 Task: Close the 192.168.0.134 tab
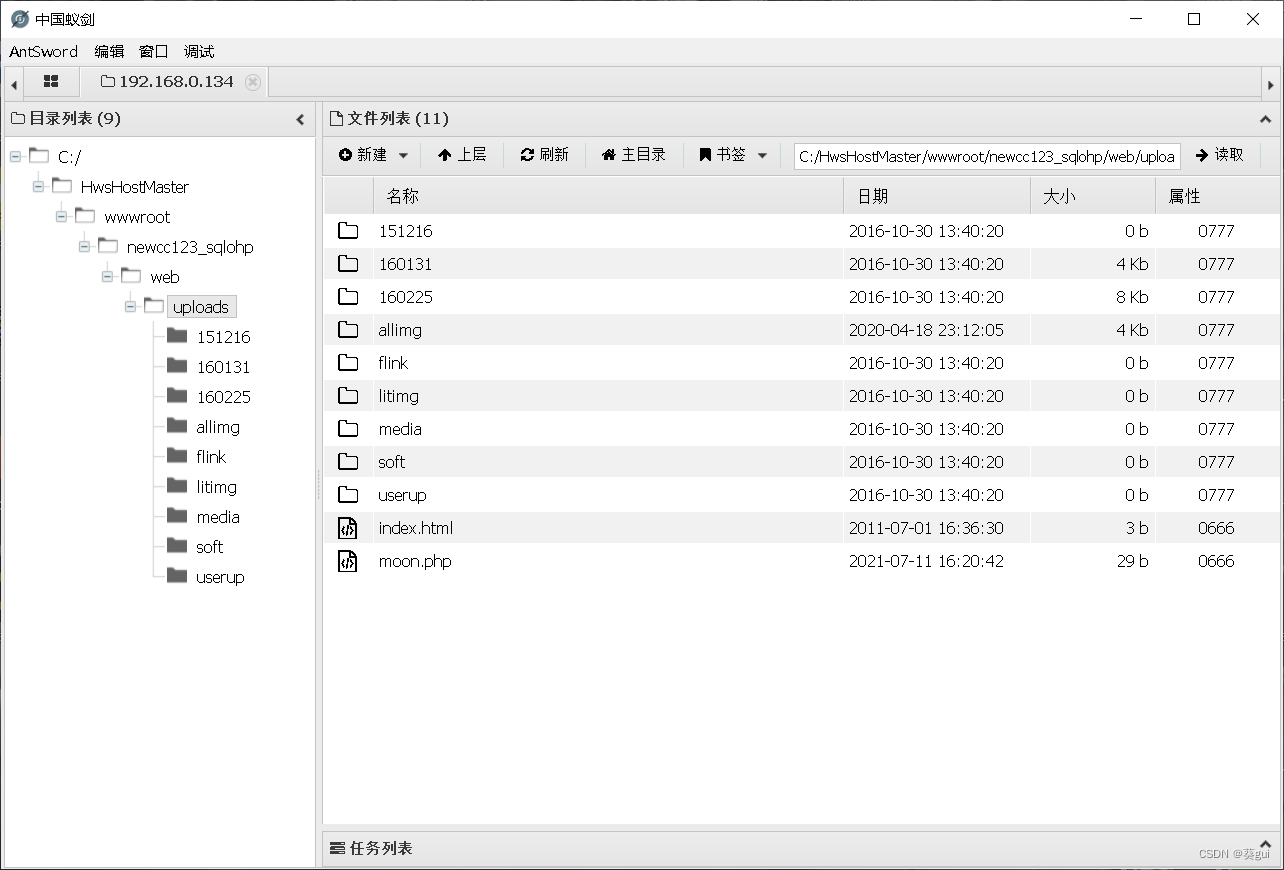(x=253, y=82)
